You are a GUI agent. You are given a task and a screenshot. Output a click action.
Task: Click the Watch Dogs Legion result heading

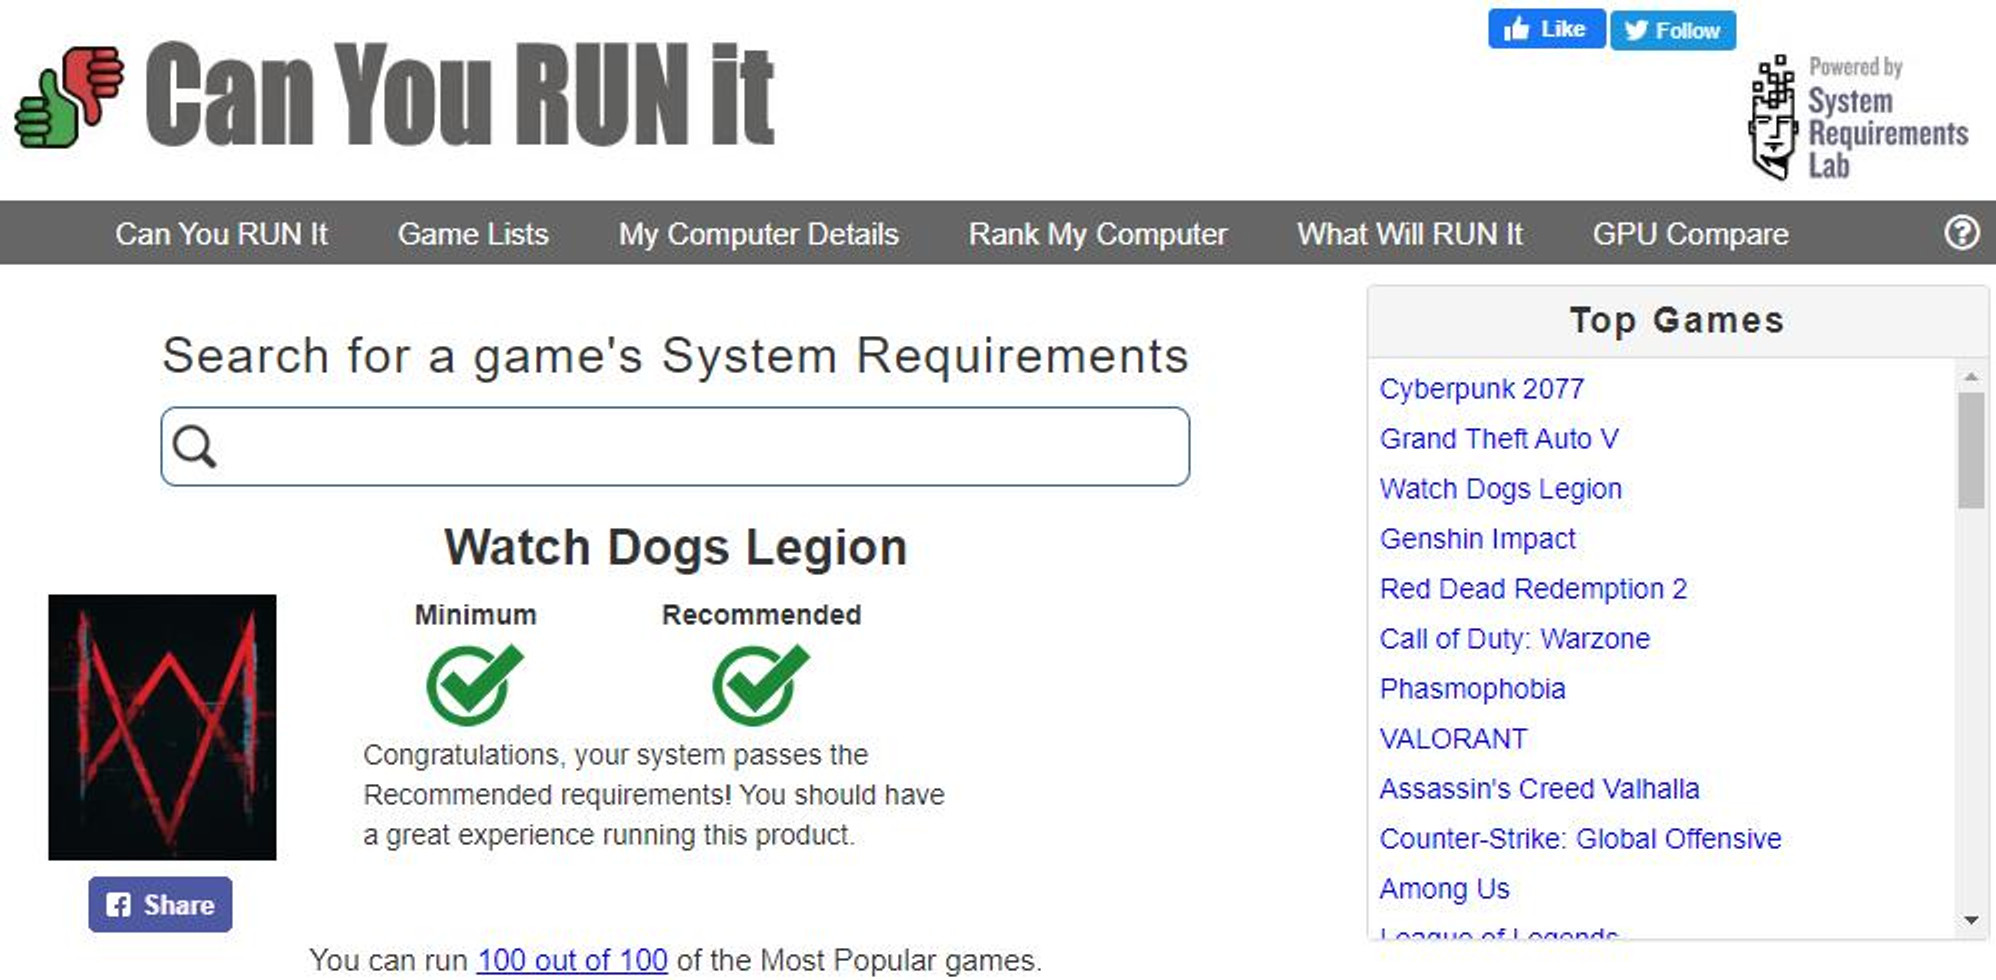click(675, 548)
